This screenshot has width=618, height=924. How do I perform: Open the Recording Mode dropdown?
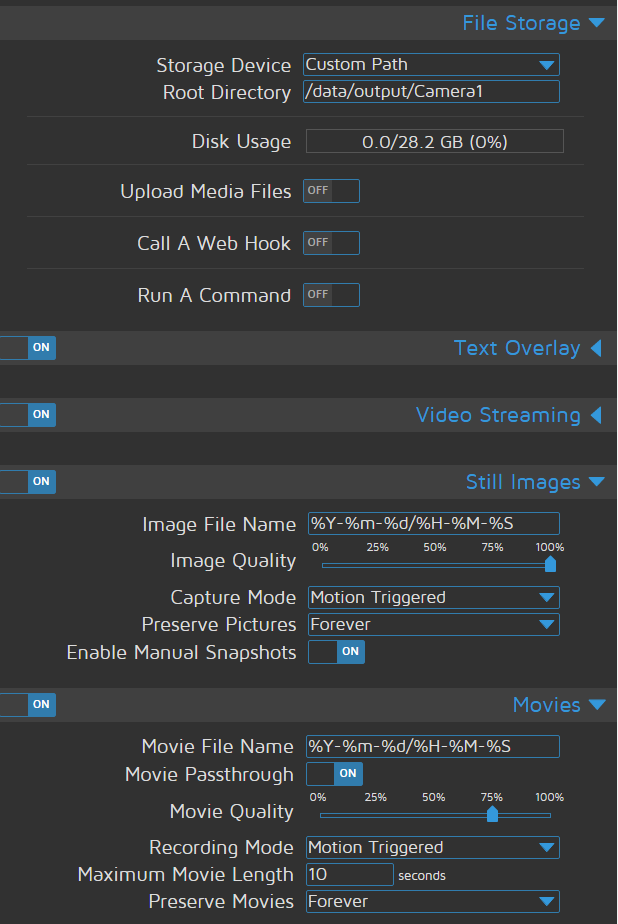(432, 848)
